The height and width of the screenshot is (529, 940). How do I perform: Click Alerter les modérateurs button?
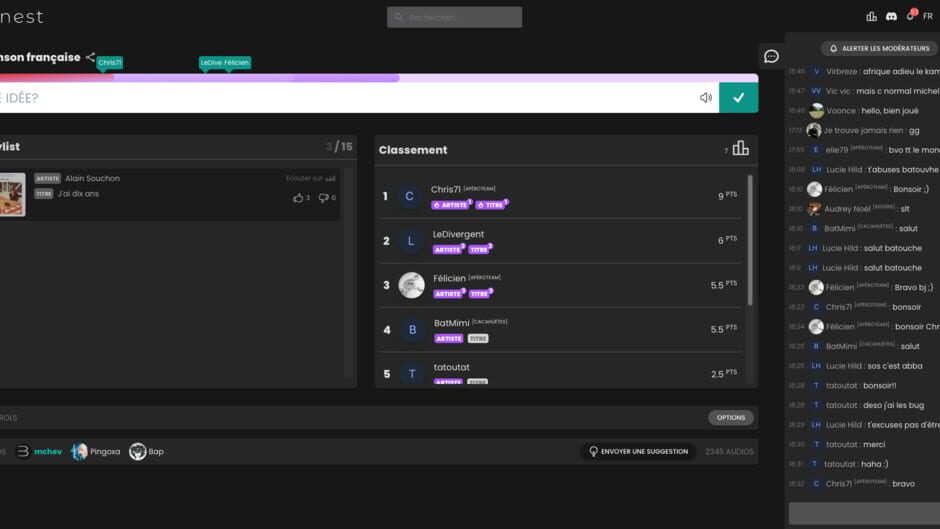(x=879, y=49)
